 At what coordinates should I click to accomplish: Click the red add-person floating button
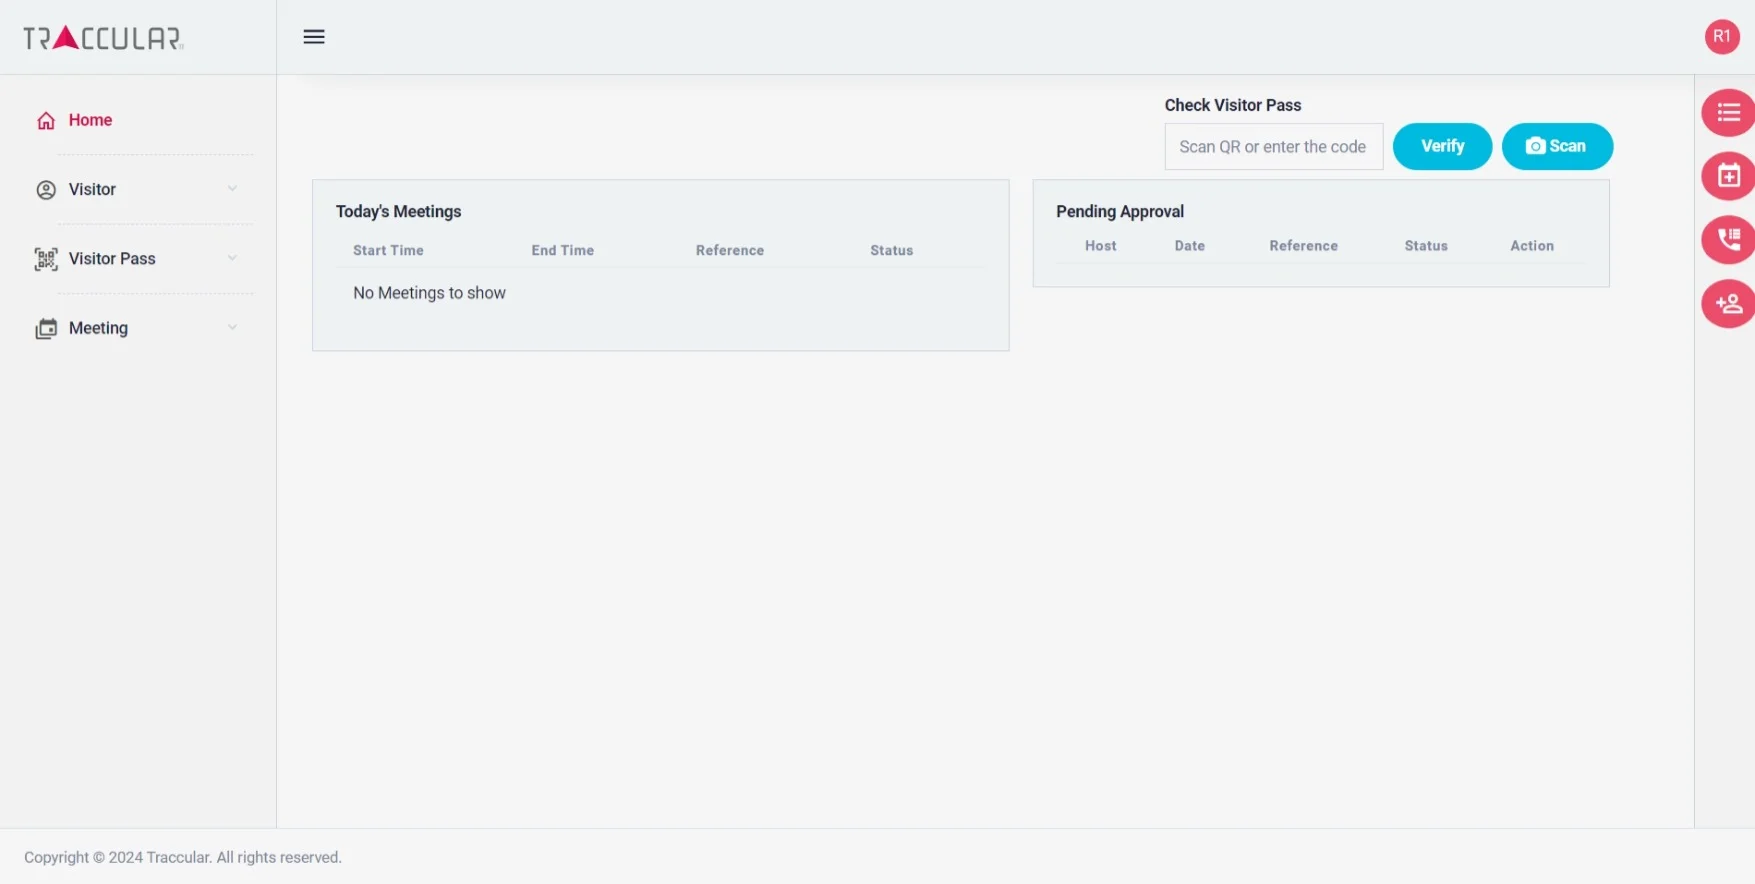1727,304
